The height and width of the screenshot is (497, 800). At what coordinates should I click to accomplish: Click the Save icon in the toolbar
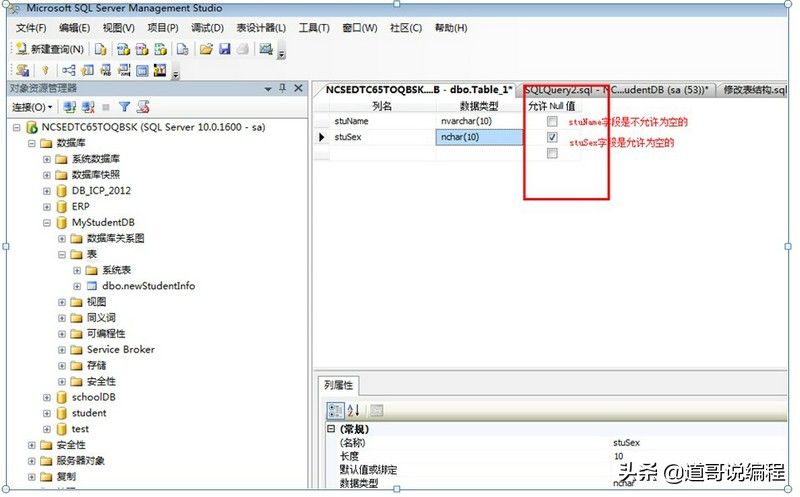click(224, 49)
